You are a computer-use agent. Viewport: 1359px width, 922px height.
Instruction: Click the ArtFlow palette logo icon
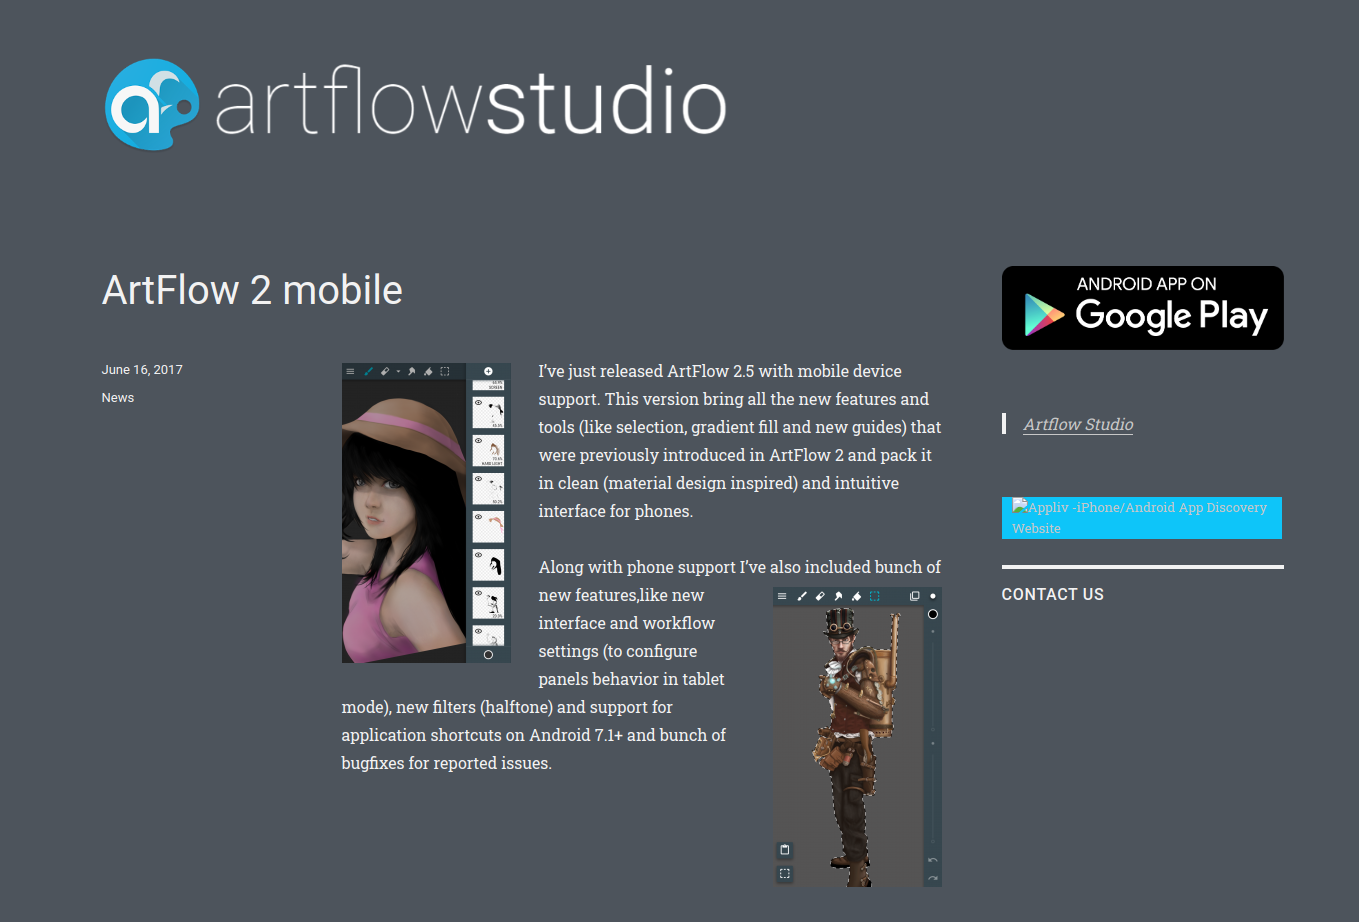click(x=151, y=104)
